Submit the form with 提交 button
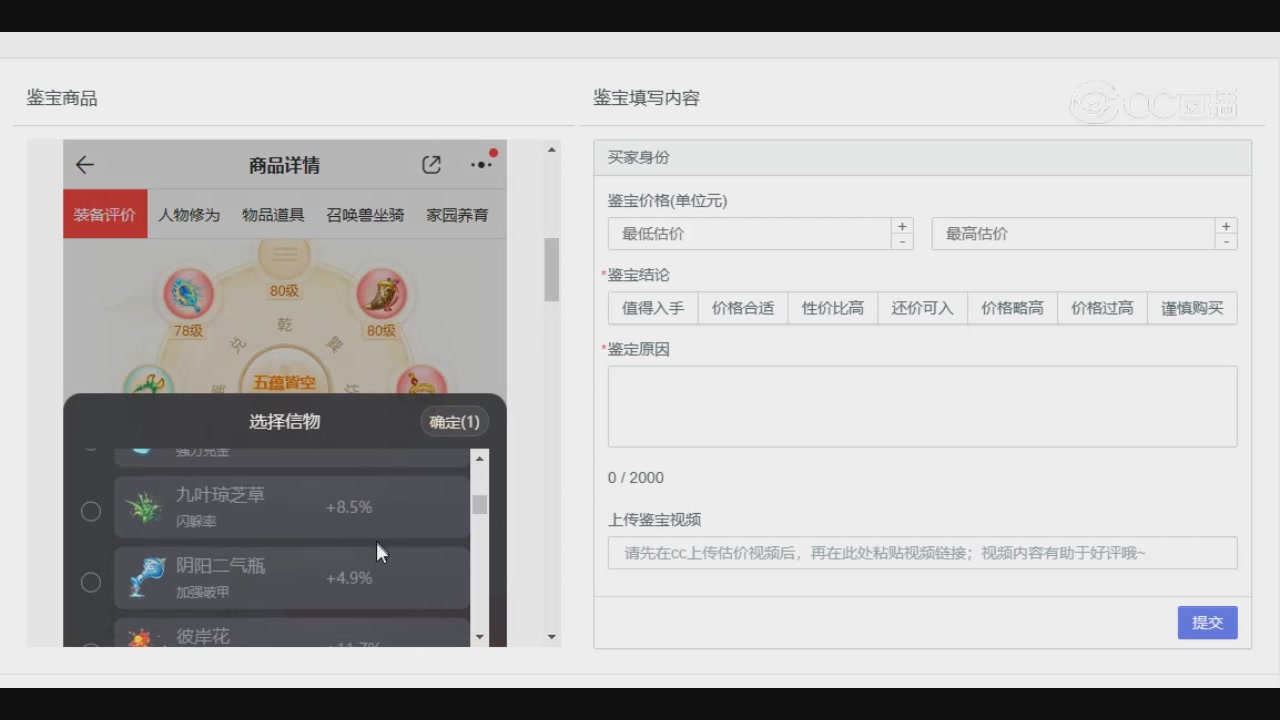1280x720 pixels. (x=1207, y=622)
